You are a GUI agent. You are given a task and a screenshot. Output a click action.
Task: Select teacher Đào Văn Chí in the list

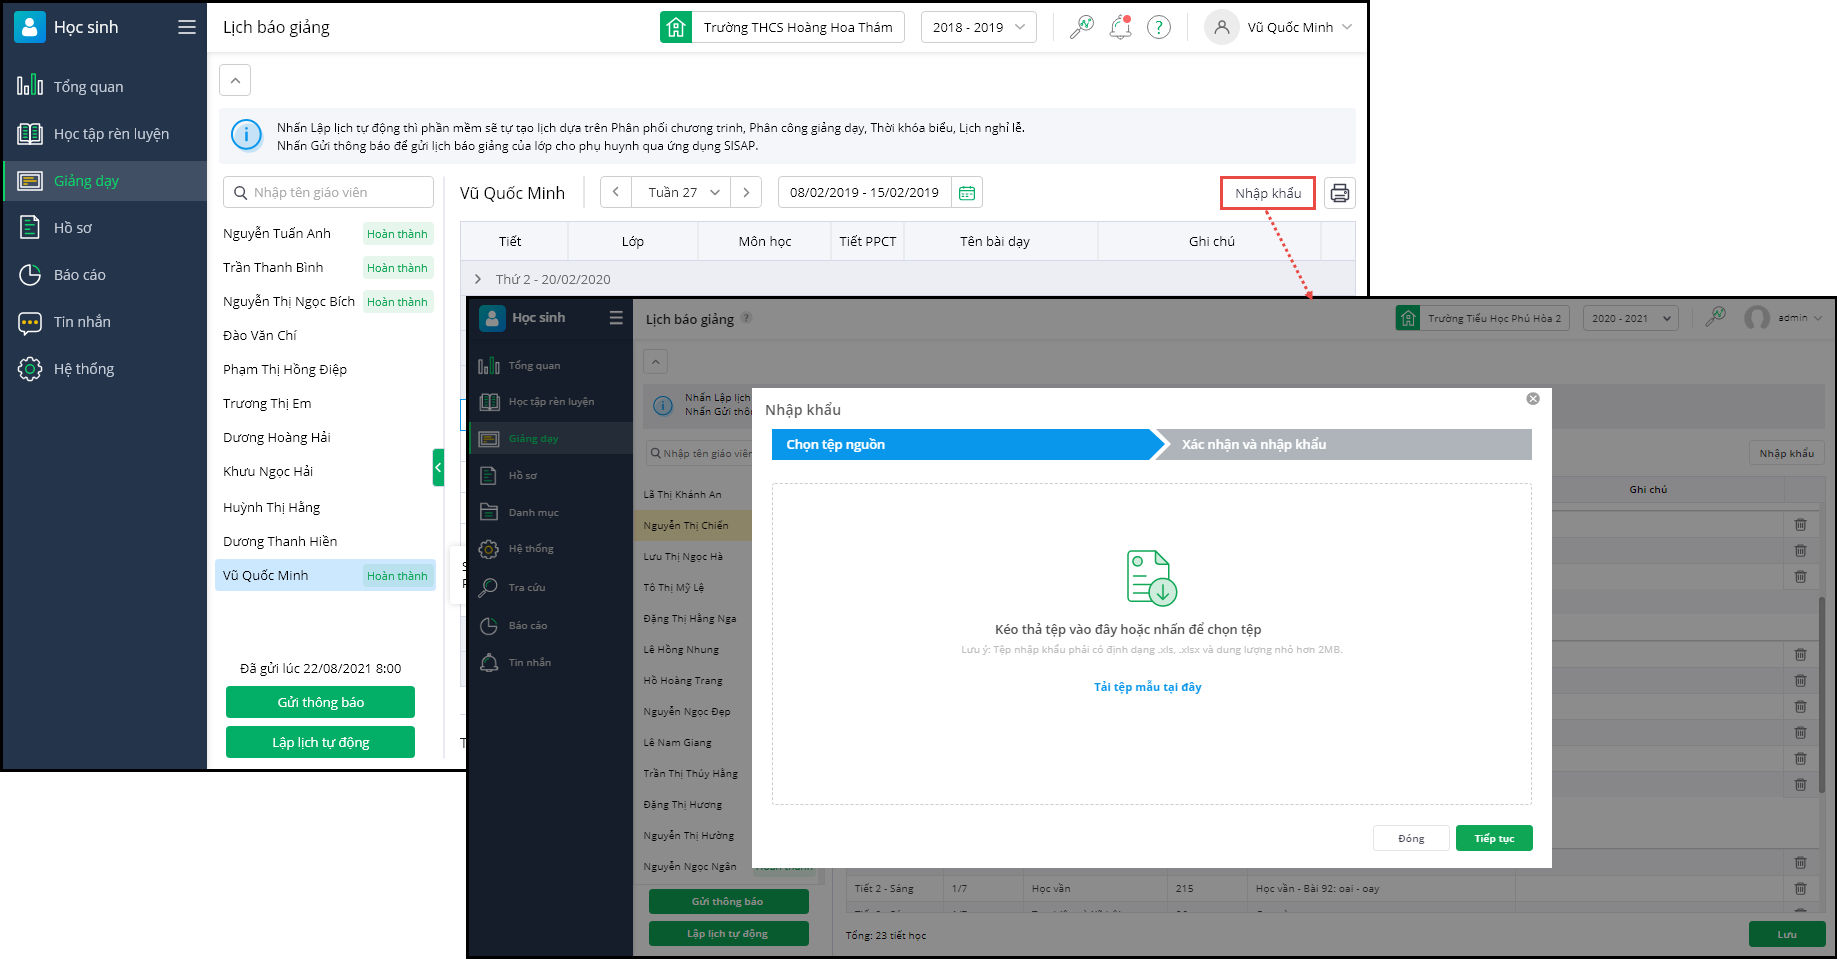pos(260,335)
